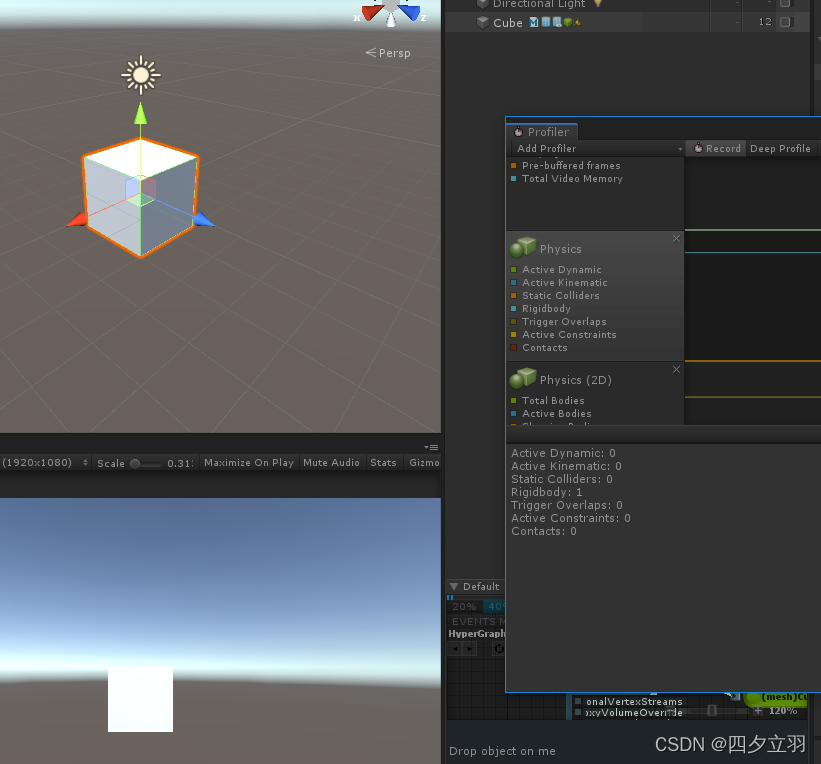Enable Maximize On Play
This screenshot has height=764, width=821.
(x=248, y=463)
